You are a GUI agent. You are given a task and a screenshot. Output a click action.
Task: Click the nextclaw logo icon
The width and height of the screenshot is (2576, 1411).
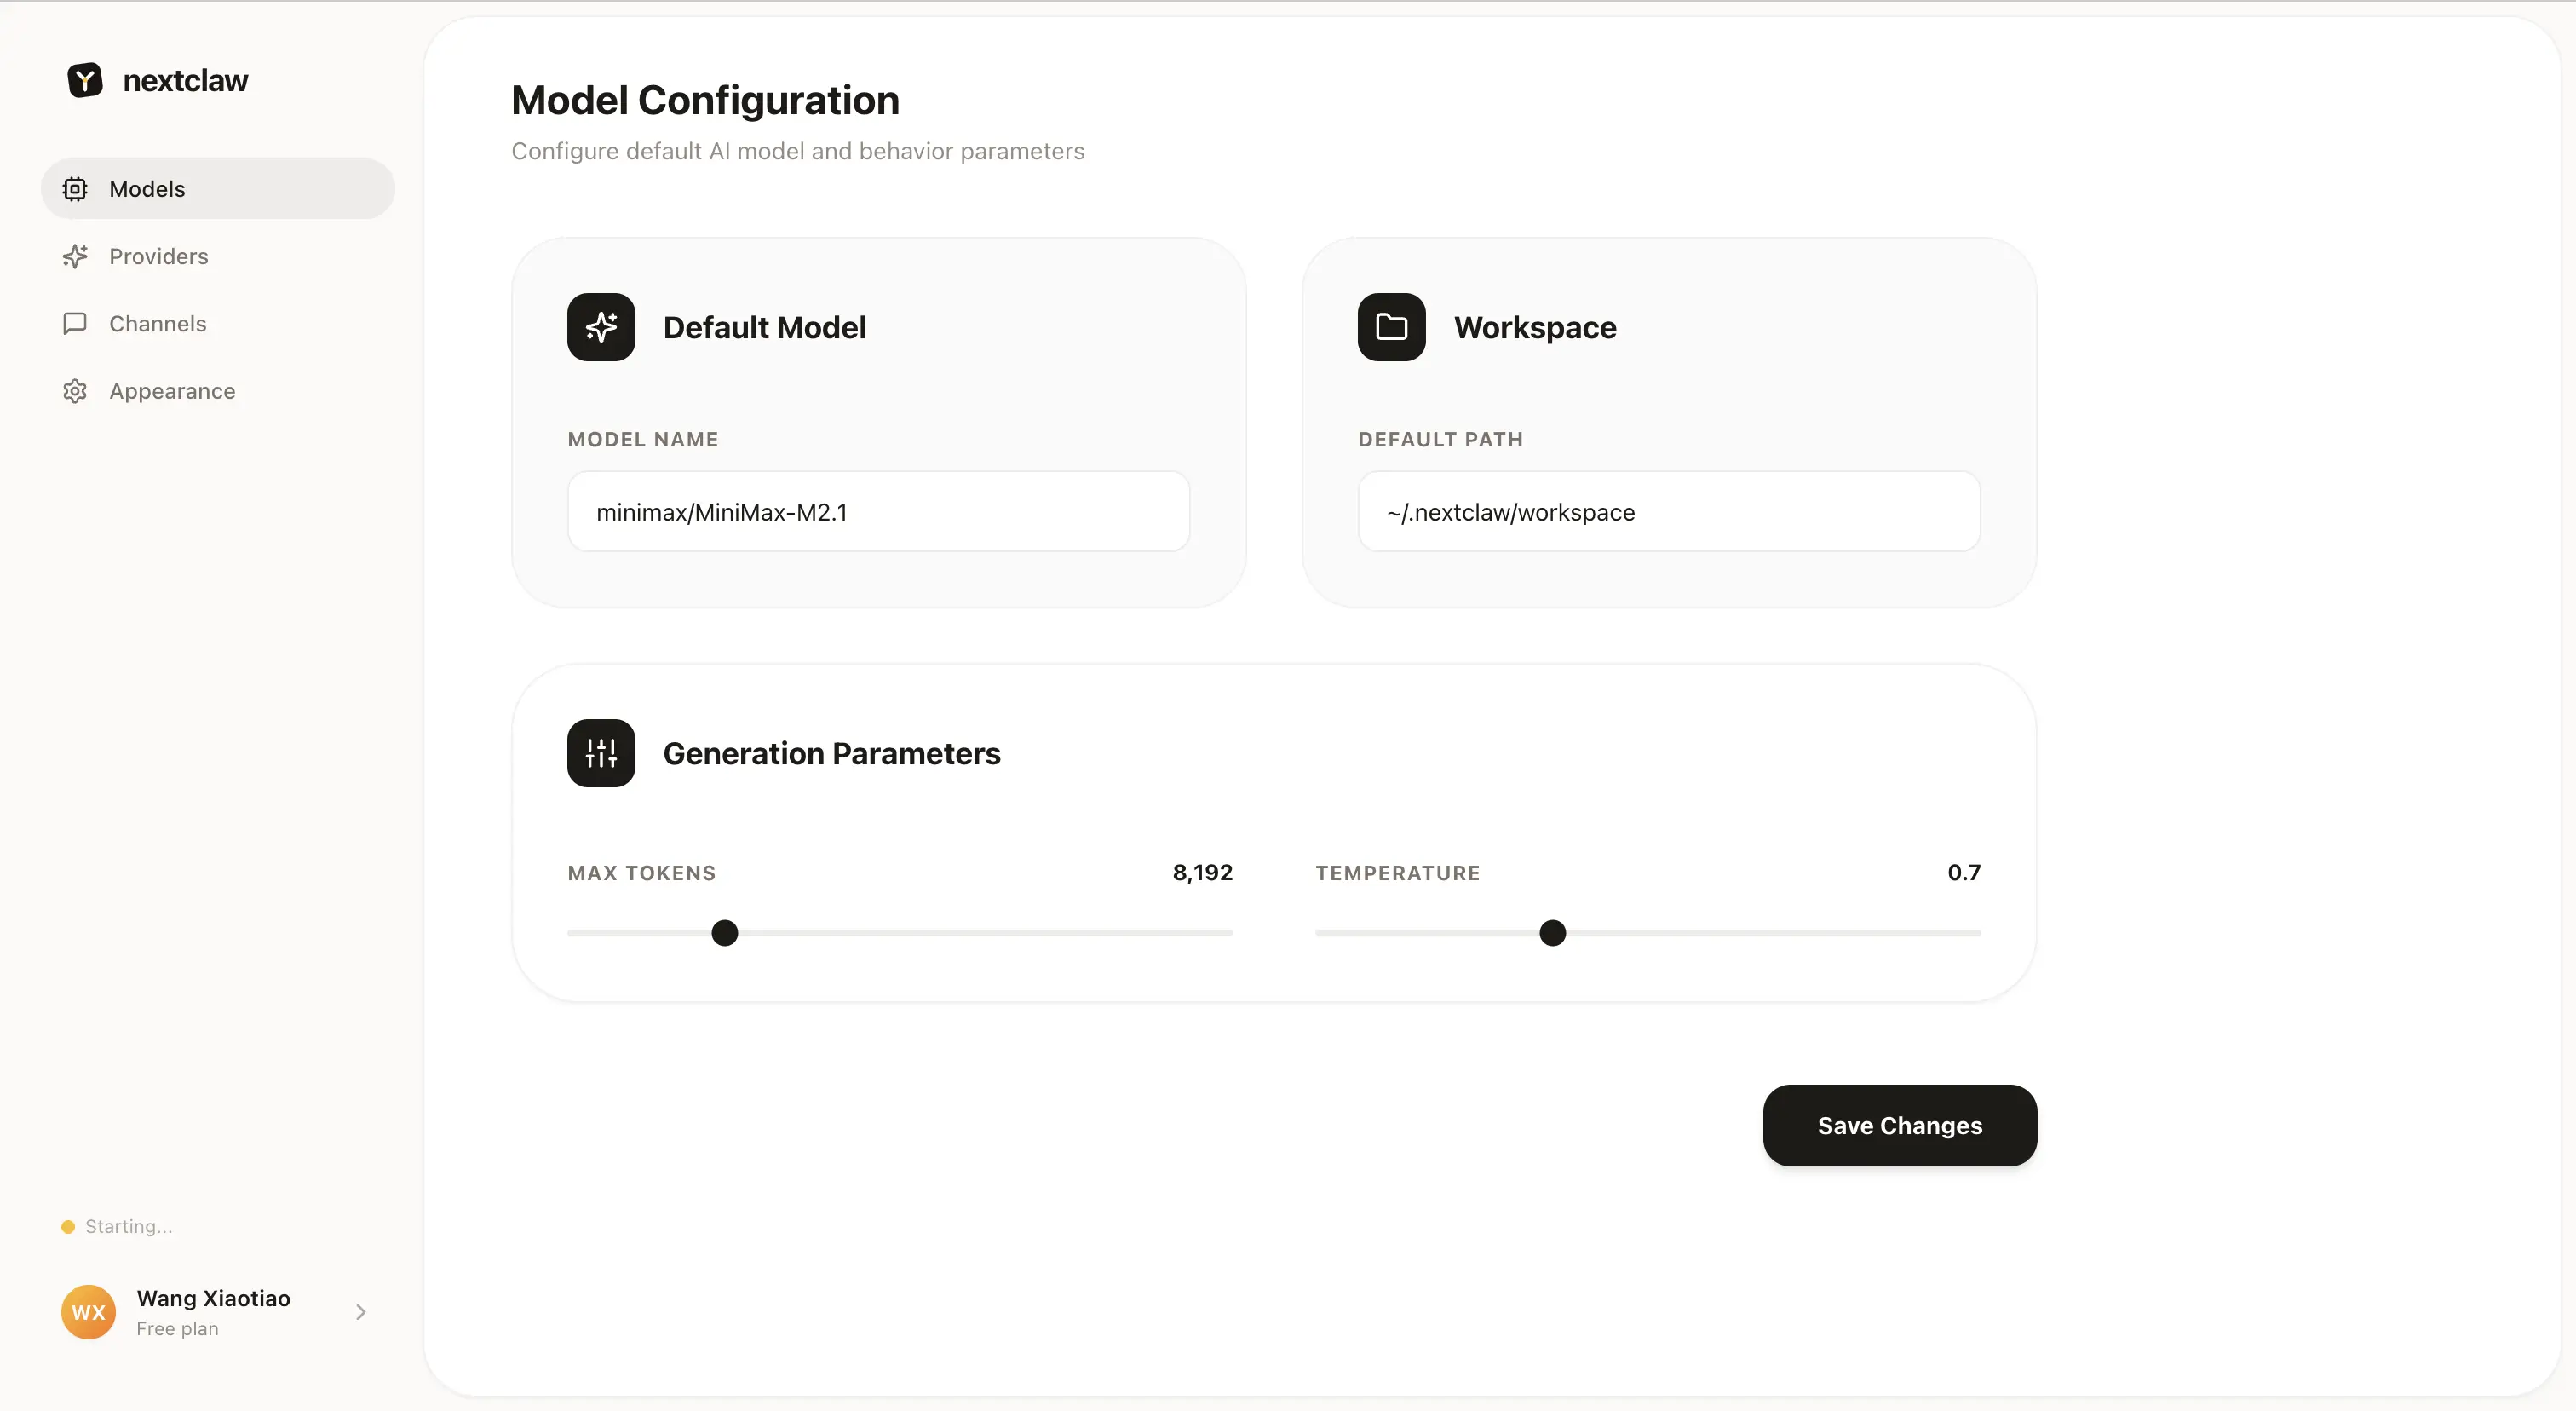pyautogui.click(x=85, y=80)
